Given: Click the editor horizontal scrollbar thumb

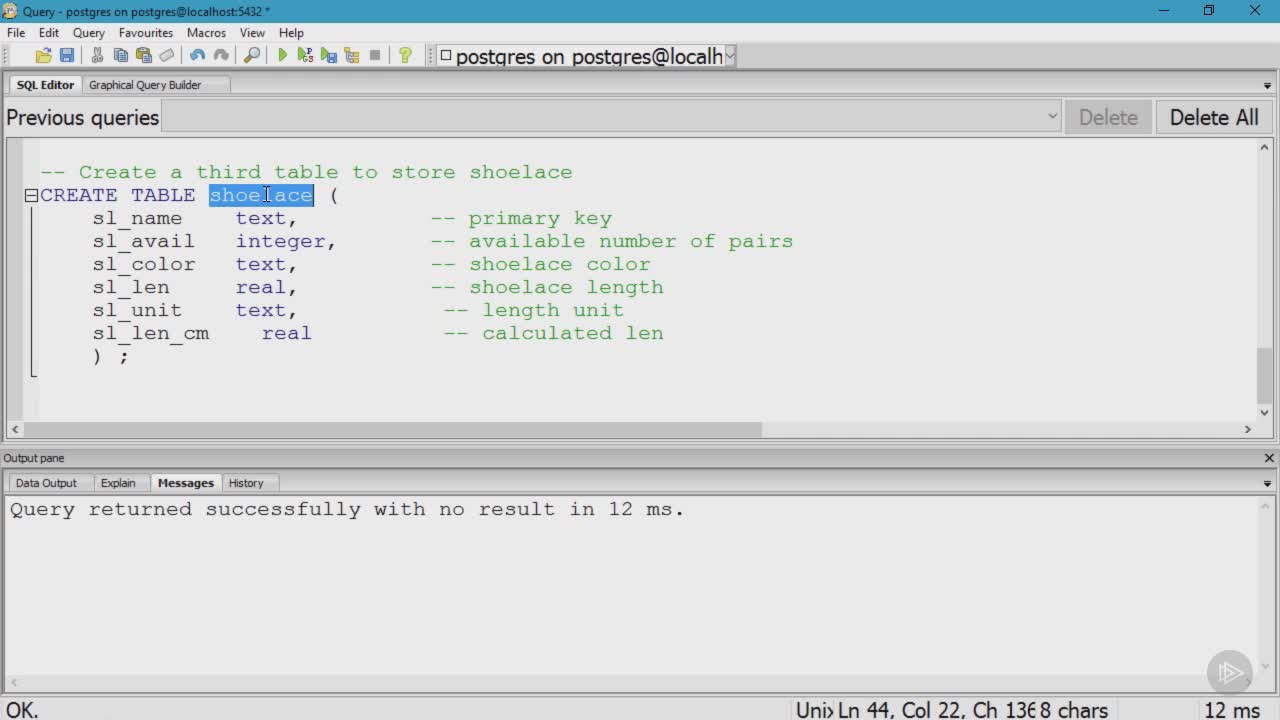Looking at the screenshot, I should pyautogui.click(x=393, y=429).
